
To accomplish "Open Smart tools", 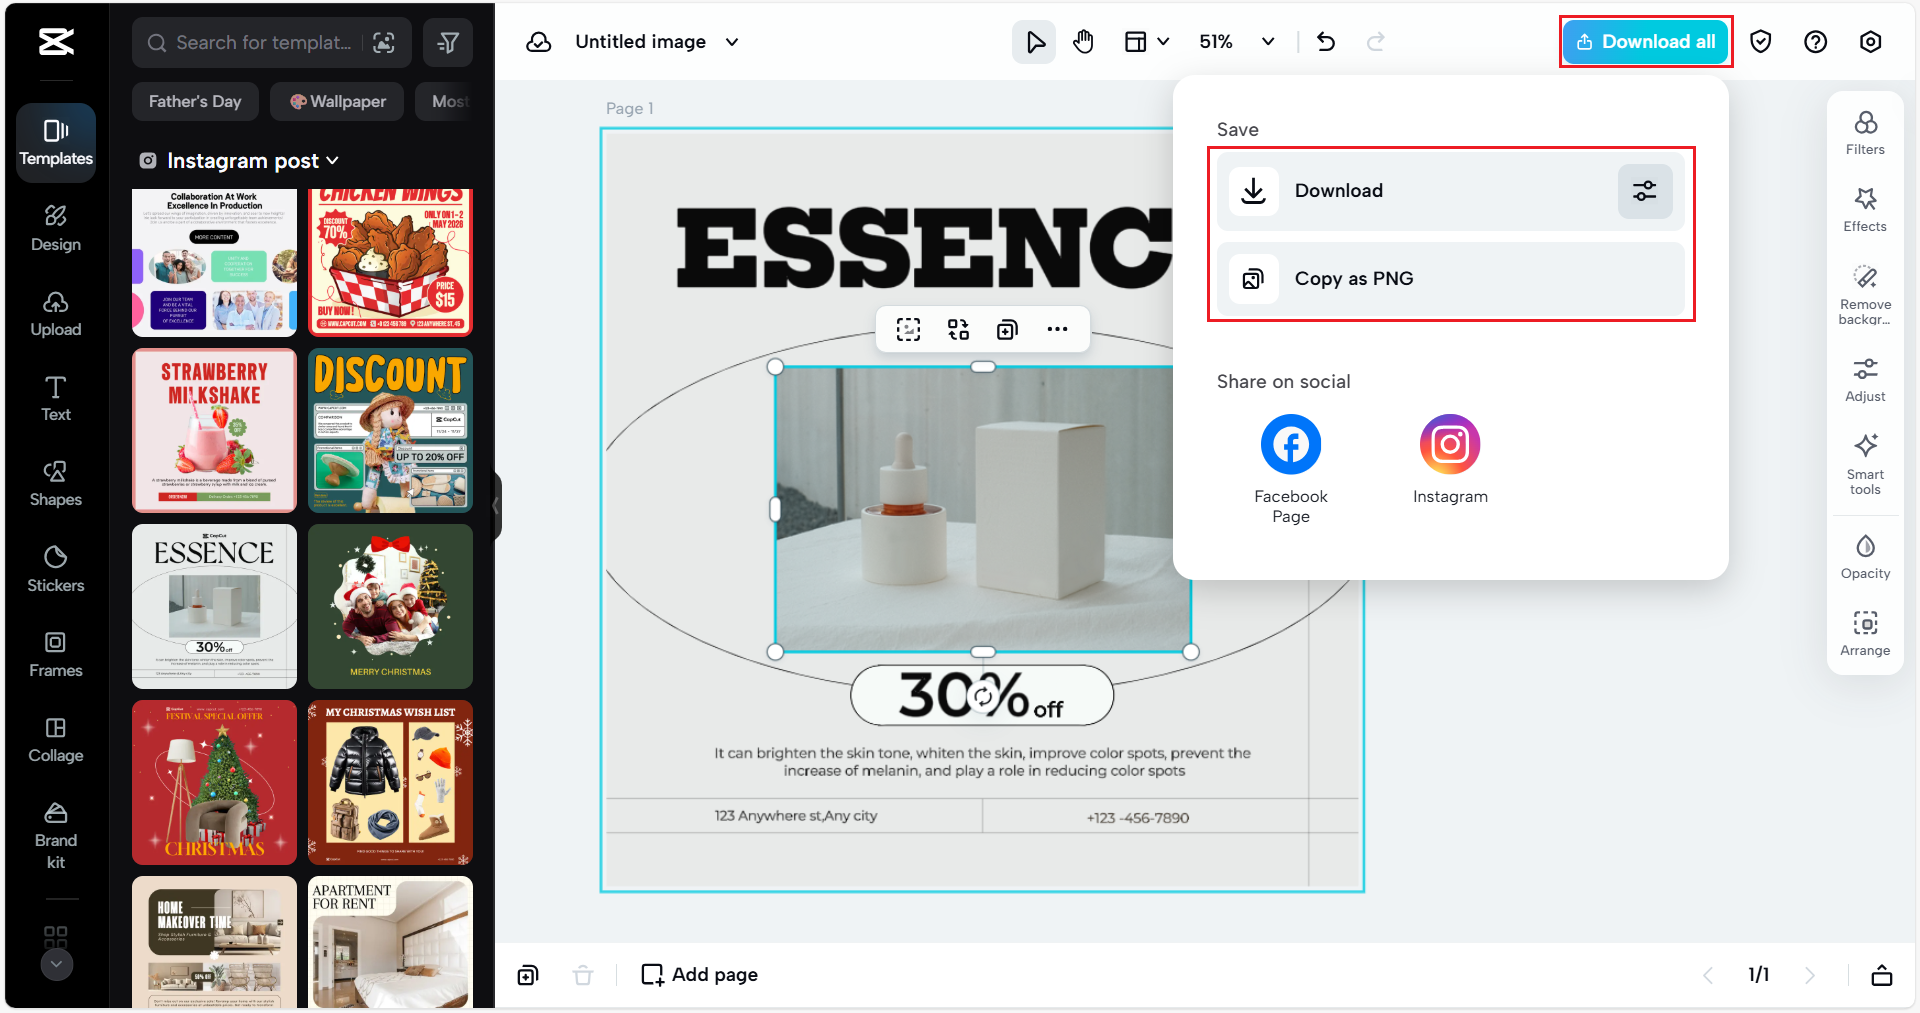I will coord(1865,464).
